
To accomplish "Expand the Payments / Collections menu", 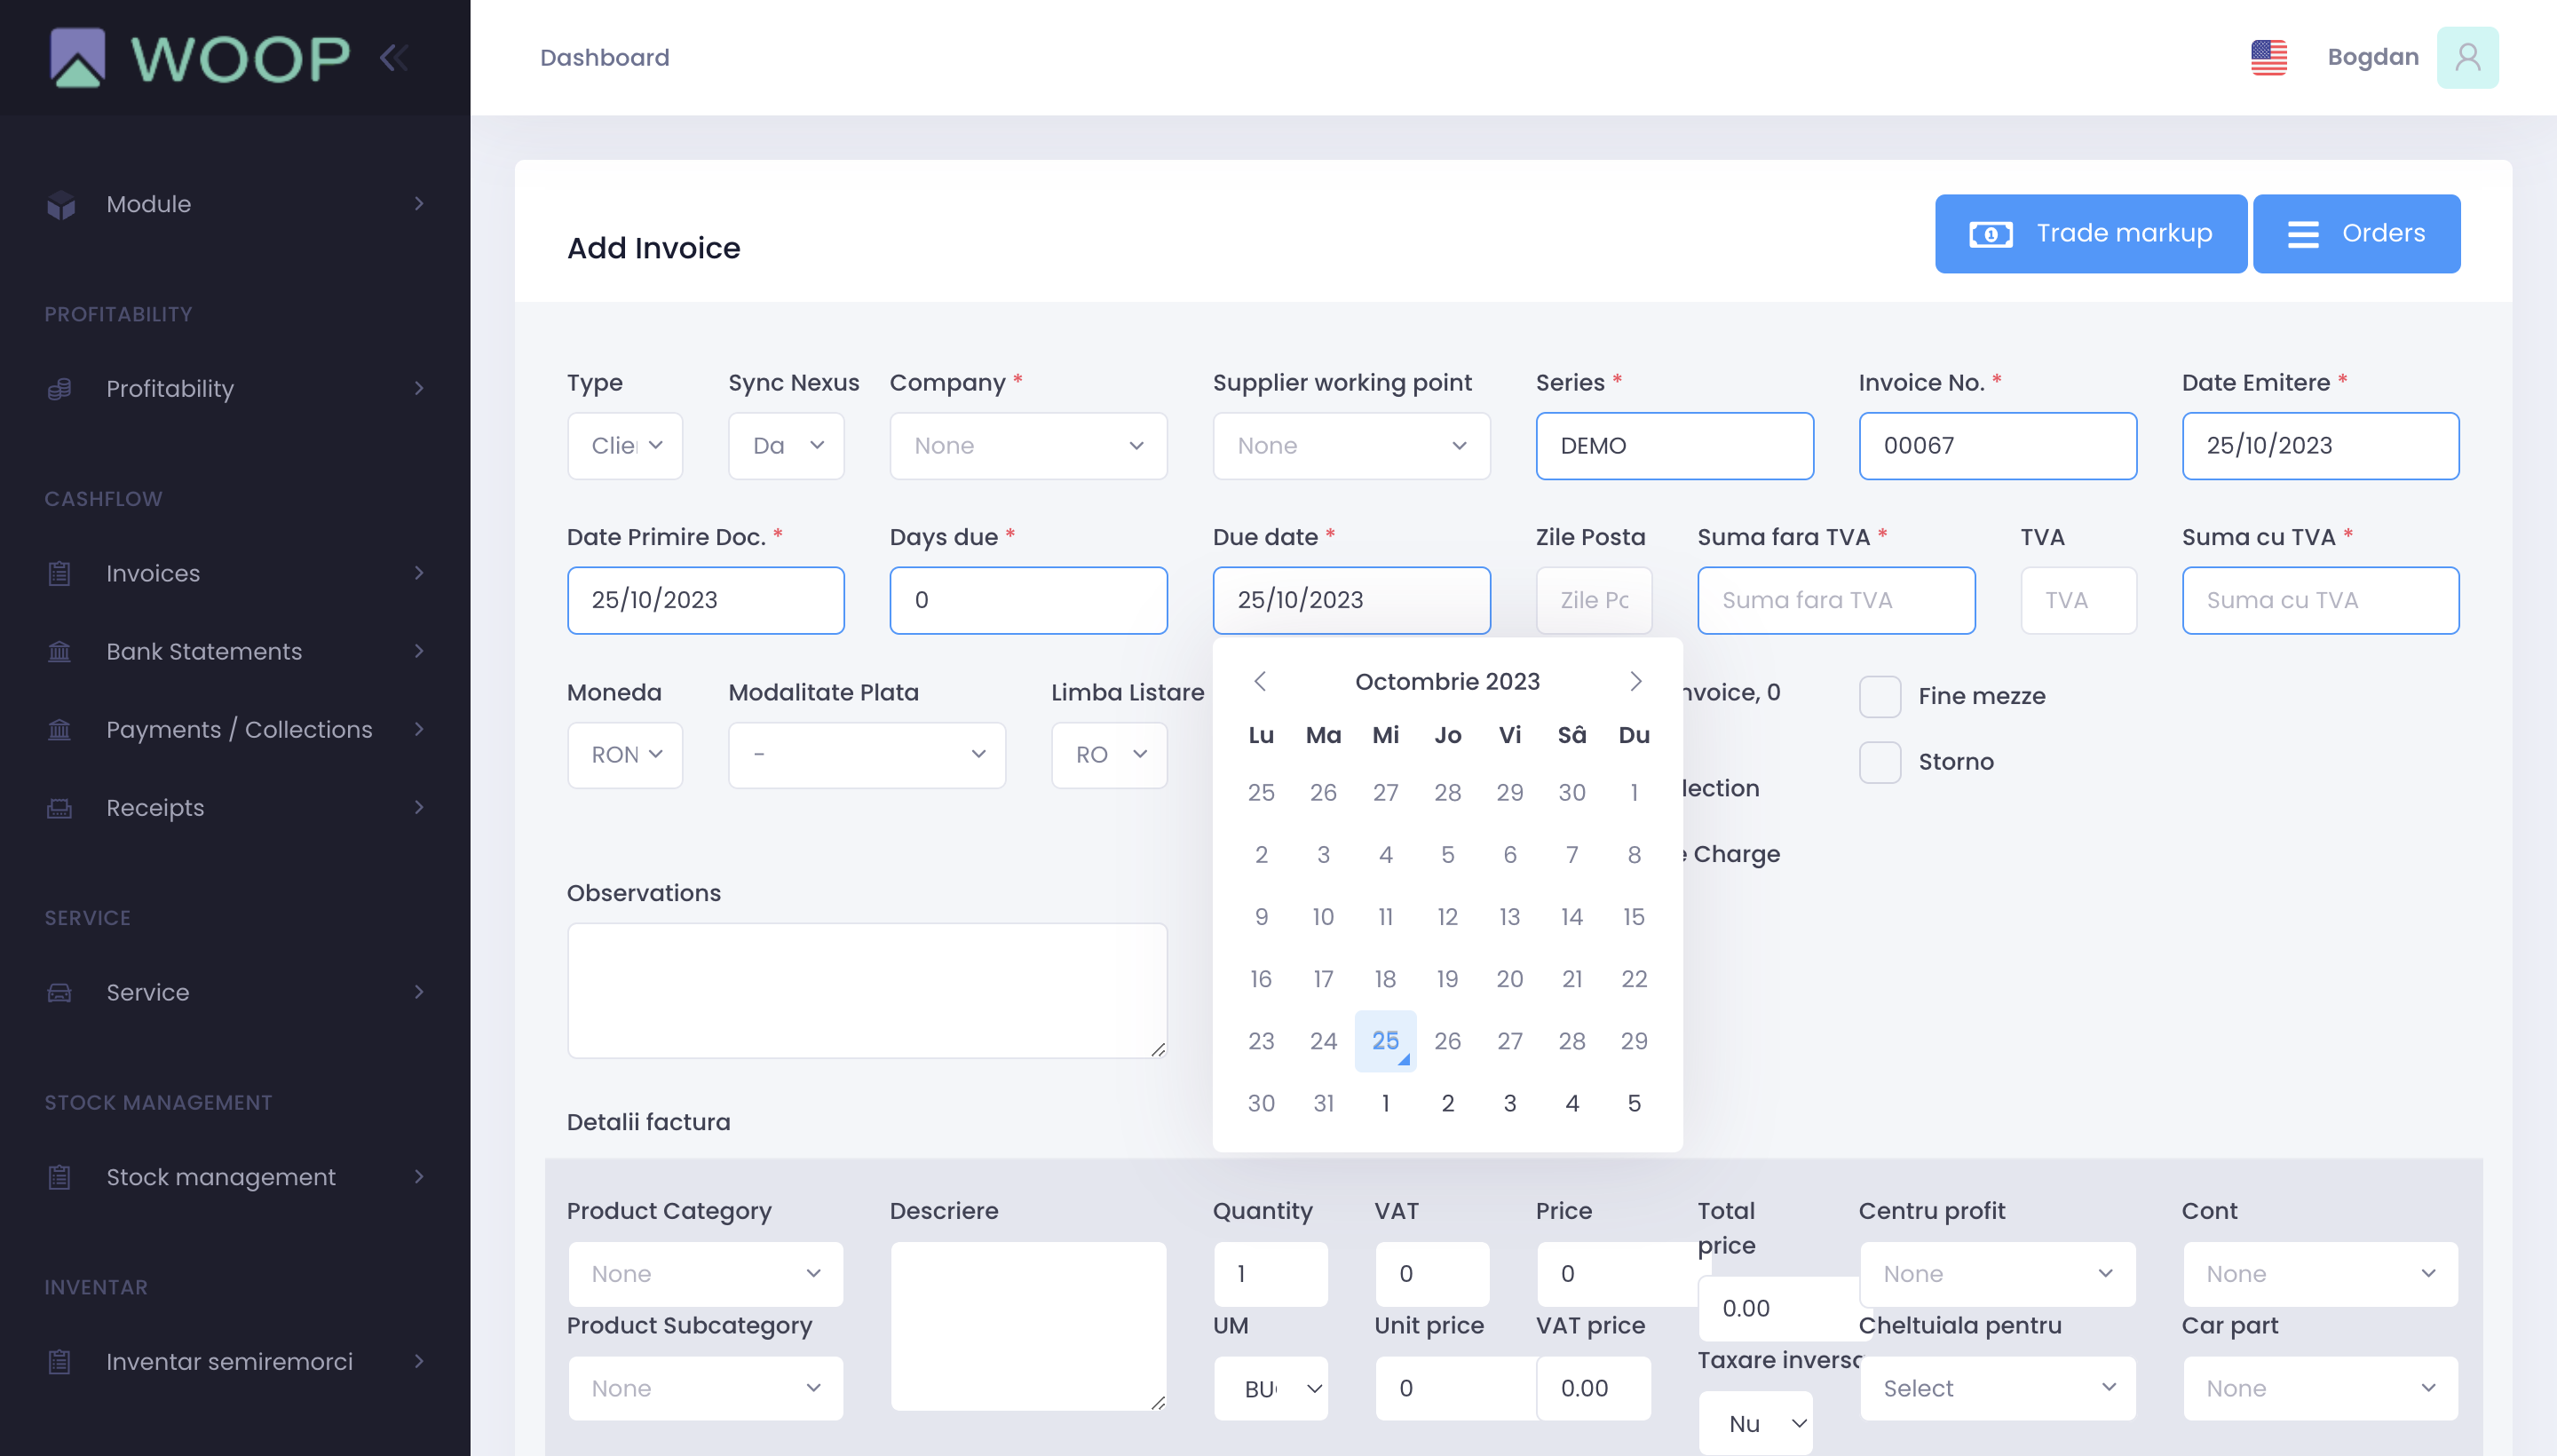I will (x=419, y=729).
